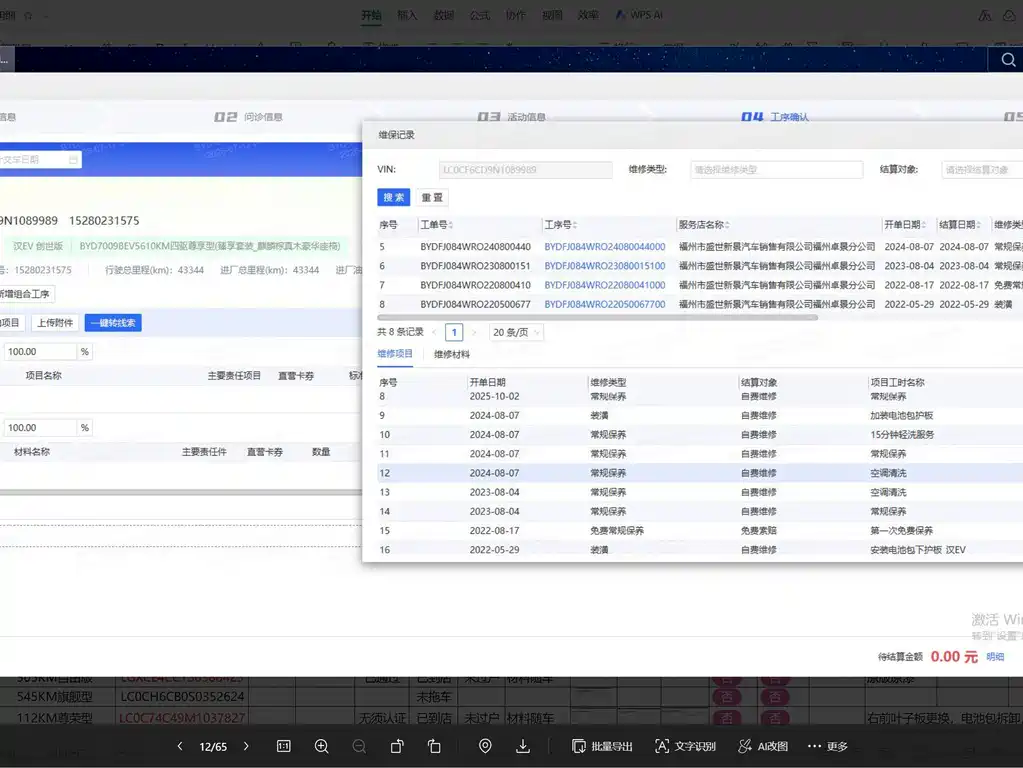Image resolution: width=1023 pixels, height=768 pixels.
Task: Expand the 20 条/页 page size dropdown
Action: click(517, 332)
